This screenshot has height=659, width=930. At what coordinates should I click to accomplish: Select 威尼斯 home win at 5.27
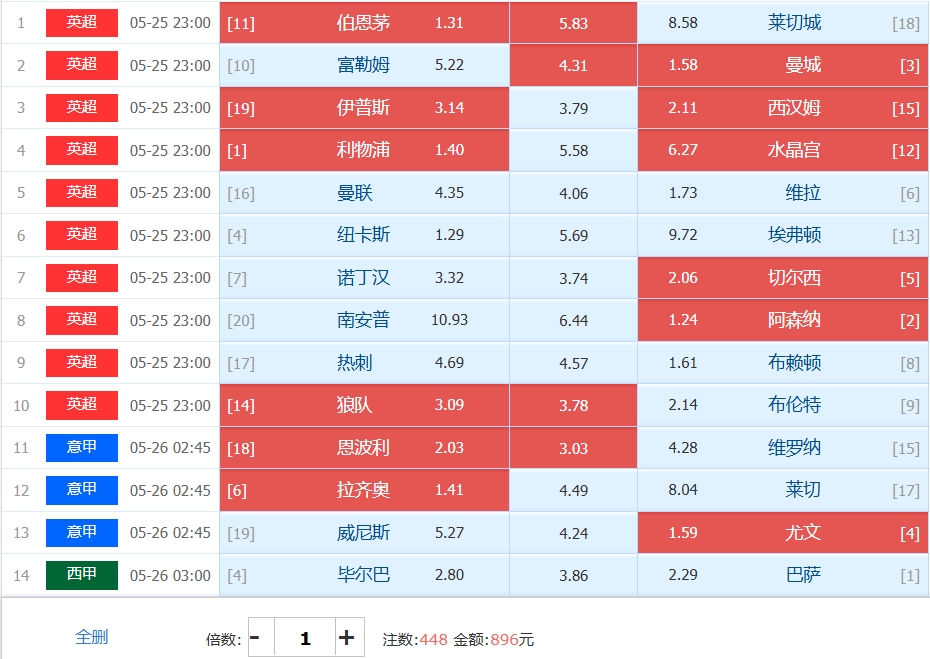click(x=364, y=533)
